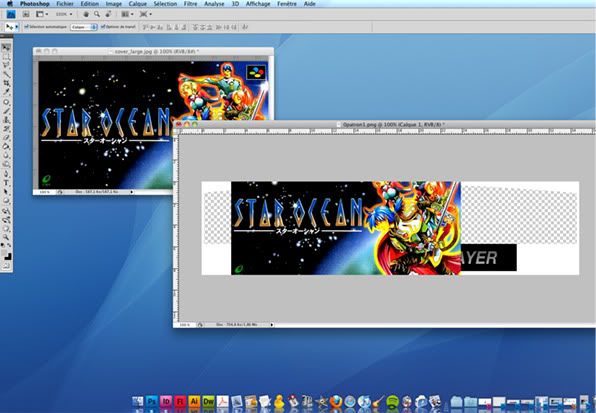This screenshot has width=596, height=413.
Task: Select the Clone Stamp tool
Action: pos(6,120)
